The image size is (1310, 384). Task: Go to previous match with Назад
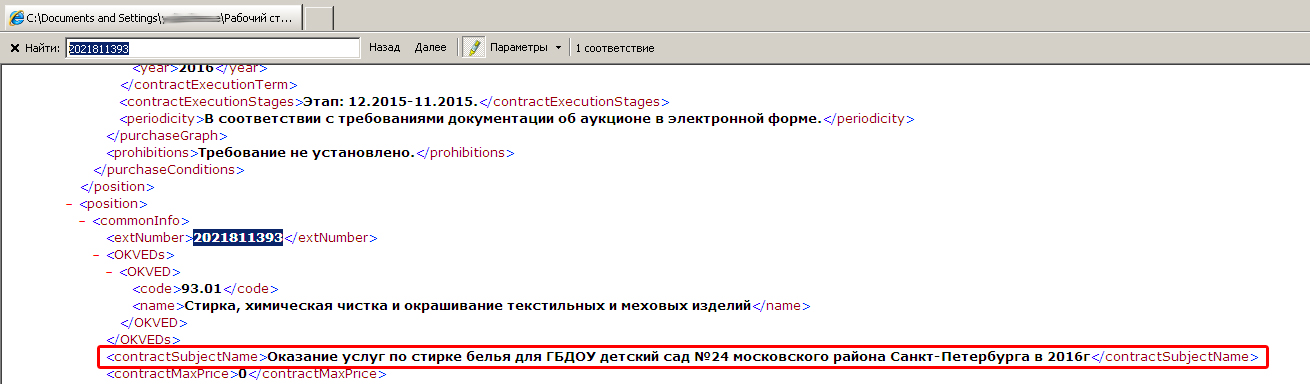click(x=385, y=48)
